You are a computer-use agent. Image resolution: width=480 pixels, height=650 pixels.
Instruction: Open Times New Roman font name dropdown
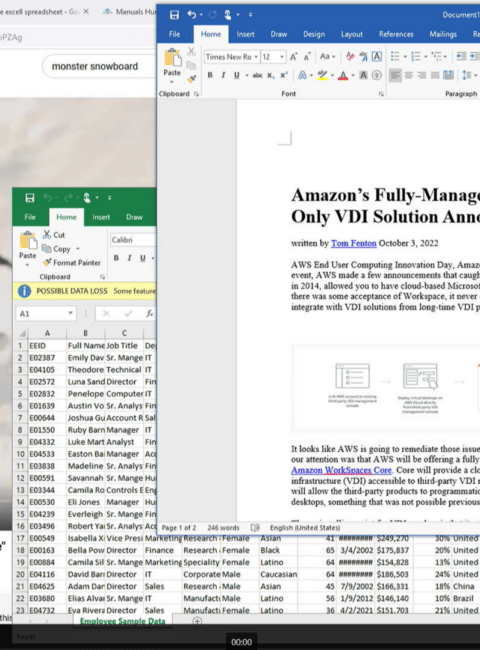[x=256, y=57]
